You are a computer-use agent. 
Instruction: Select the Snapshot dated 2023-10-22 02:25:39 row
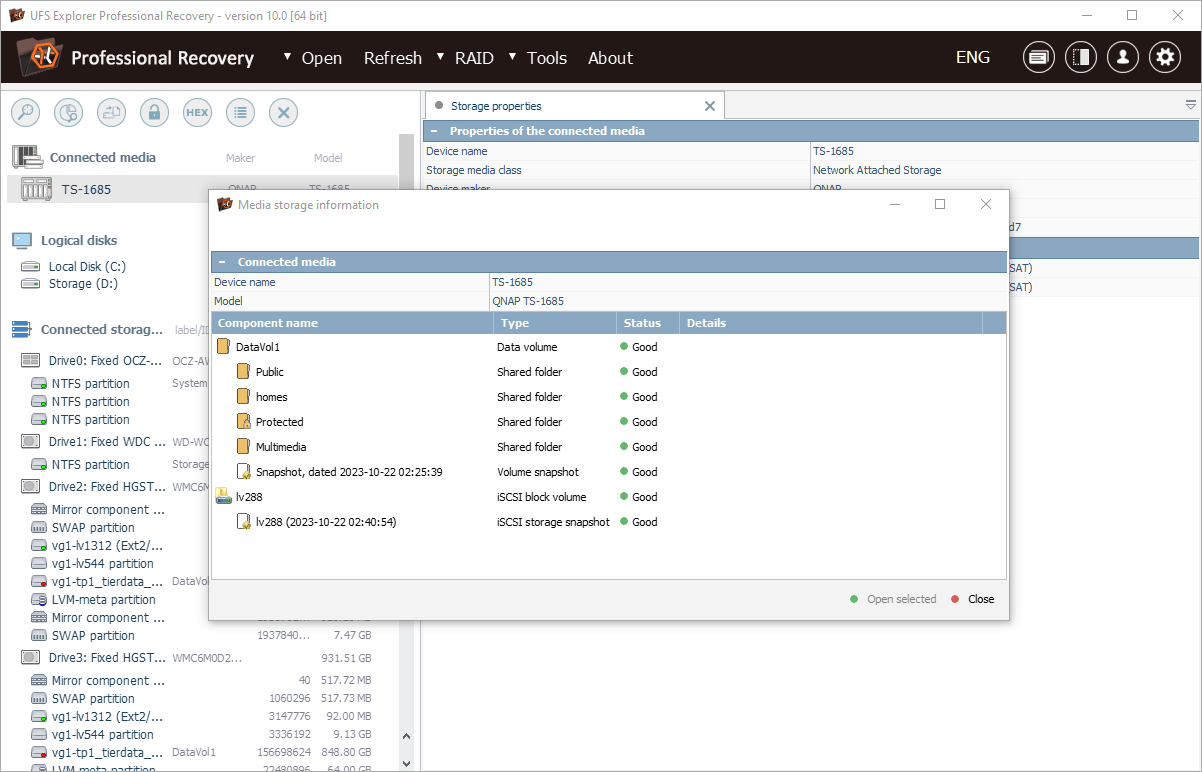point(609,472)
